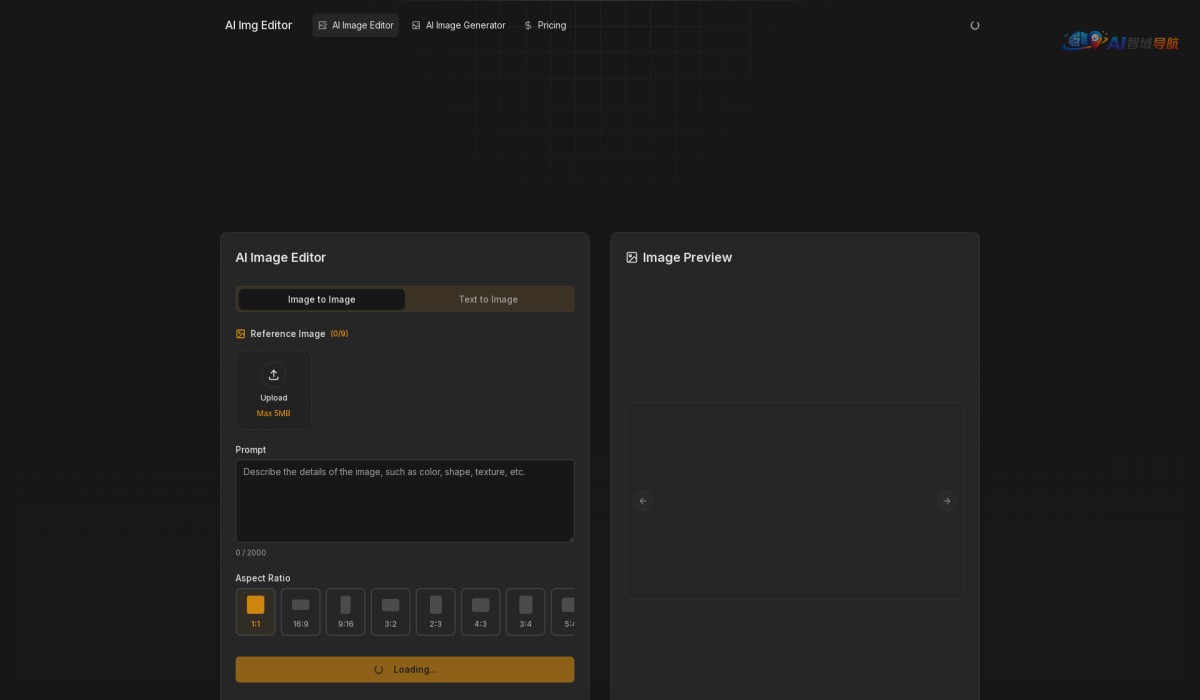Click the next image arrow in preview
Viewport: 1200px width, 700px height.
[946, 501]
